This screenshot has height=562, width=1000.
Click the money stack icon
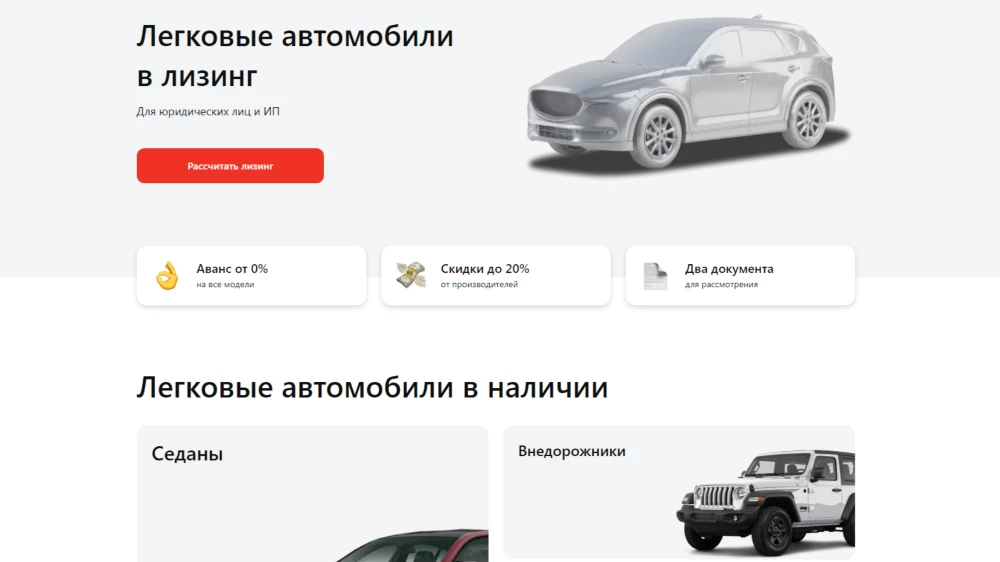point(411,275)
